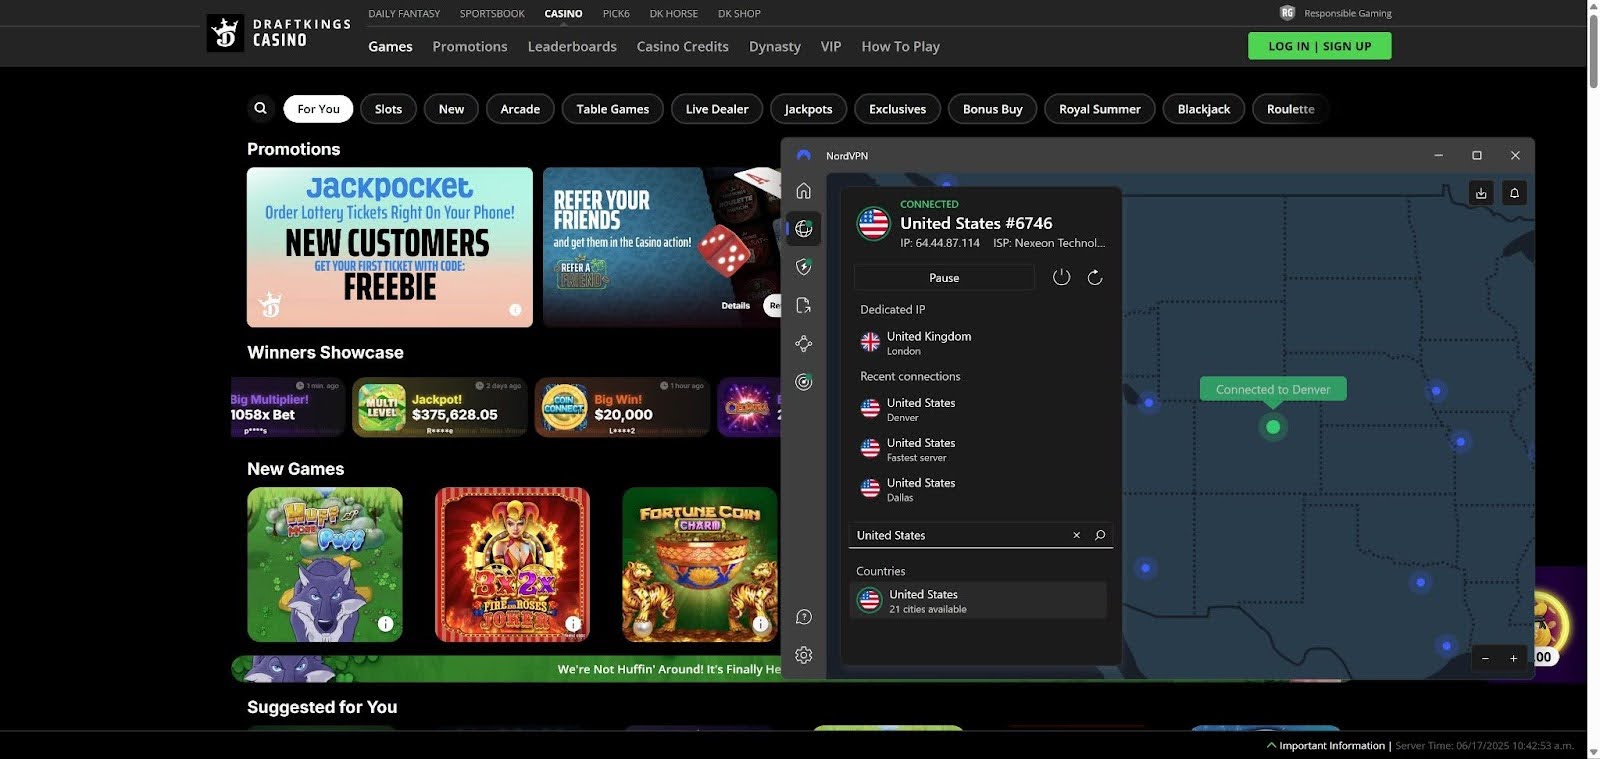The height and width of the screenshot is (759, 1600).
Task: Select the Jackpots category filter
Action: point(808,109)
